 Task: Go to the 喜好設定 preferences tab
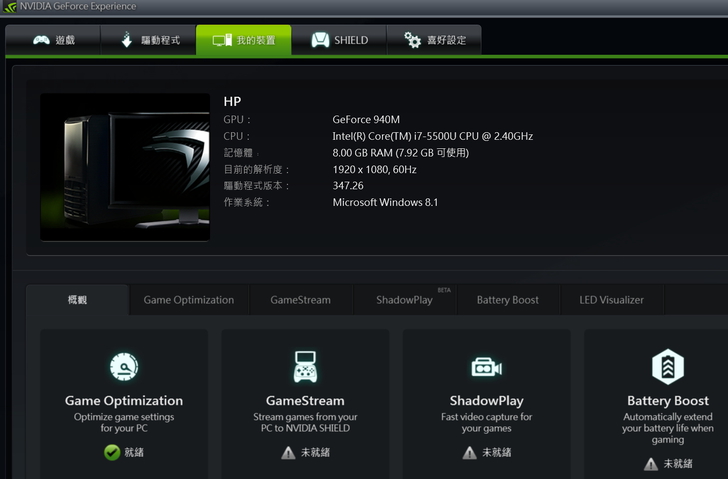[434, 40]
